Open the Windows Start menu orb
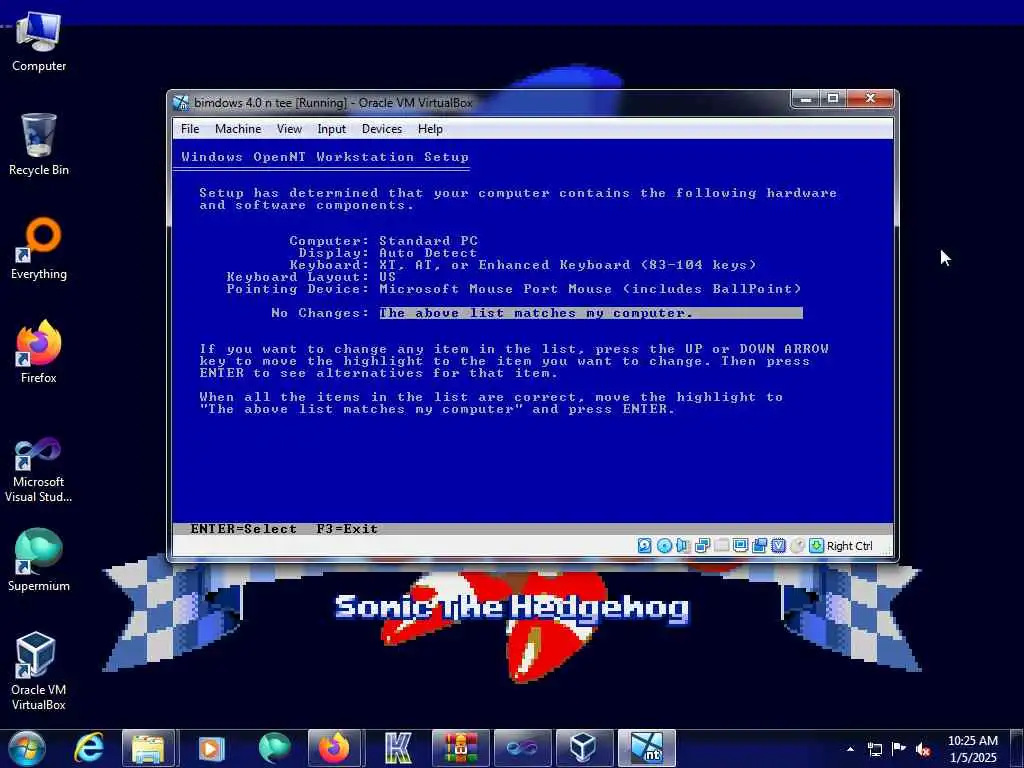This screenshot has height=768, width=1024. pos(27,748)
